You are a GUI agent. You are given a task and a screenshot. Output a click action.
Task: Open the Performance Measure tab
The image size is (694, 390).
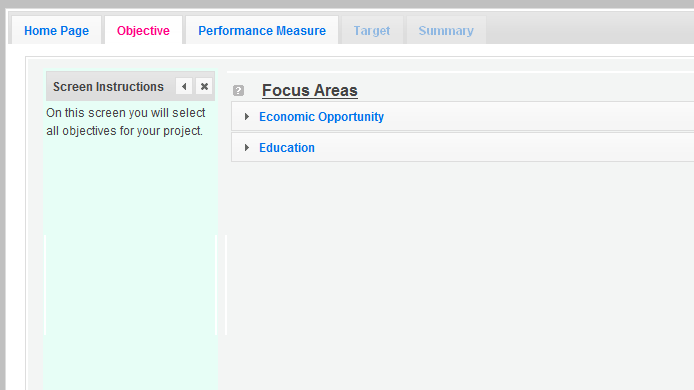tap(262, 30)
